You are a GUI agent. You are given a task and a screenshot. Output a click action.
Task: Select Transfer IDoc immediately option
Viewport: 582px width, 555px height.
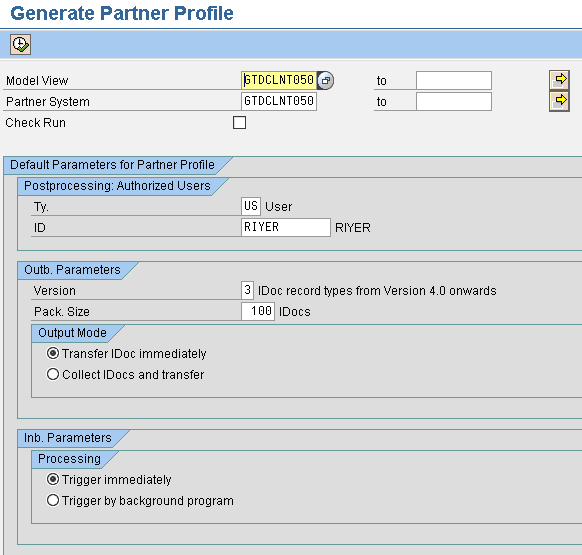coord(53,353)
